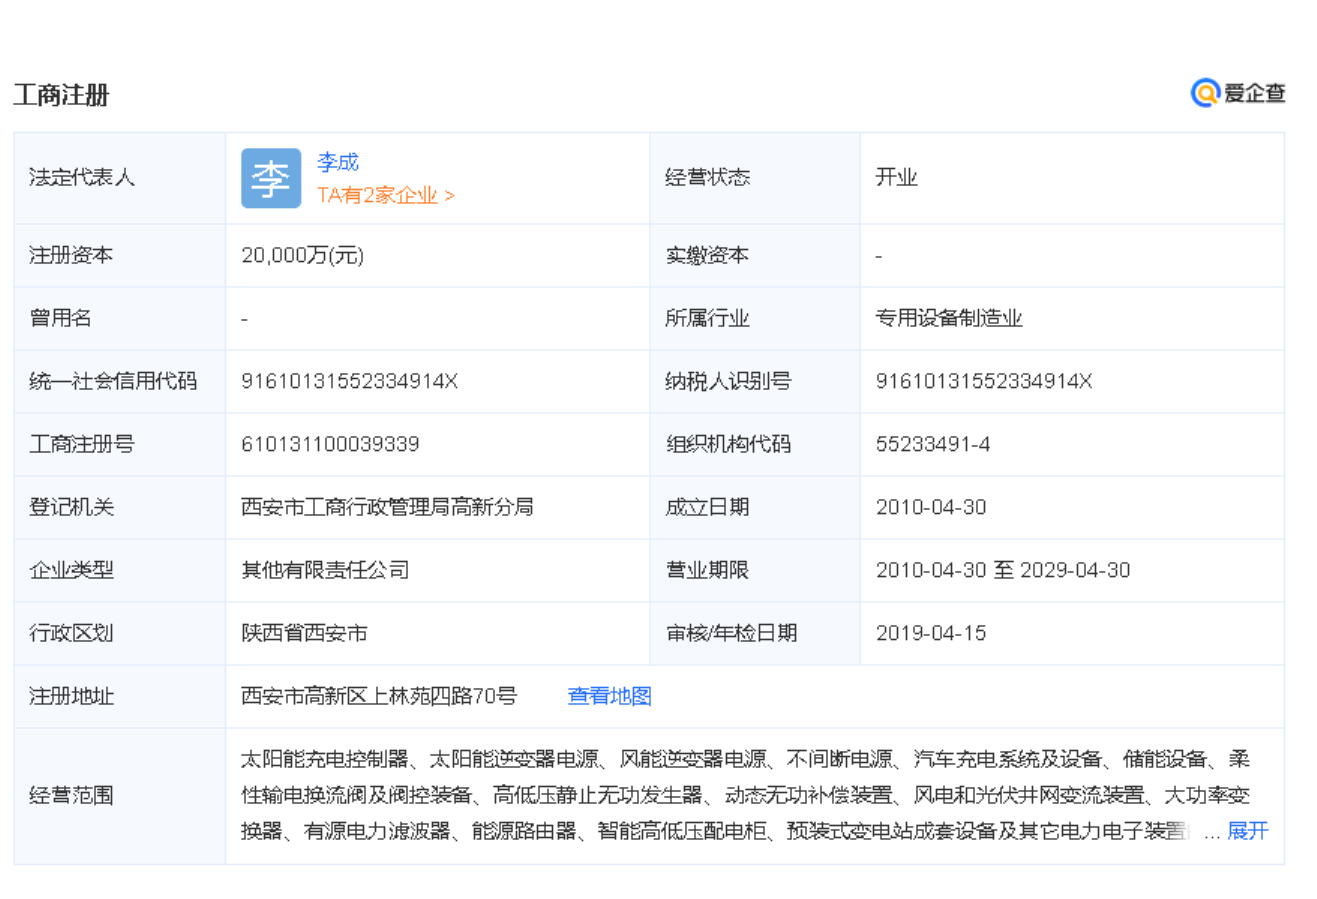Expand the business scope with 展开
The height and width of the screenshot is (899, 1317).
point(1247,831)
